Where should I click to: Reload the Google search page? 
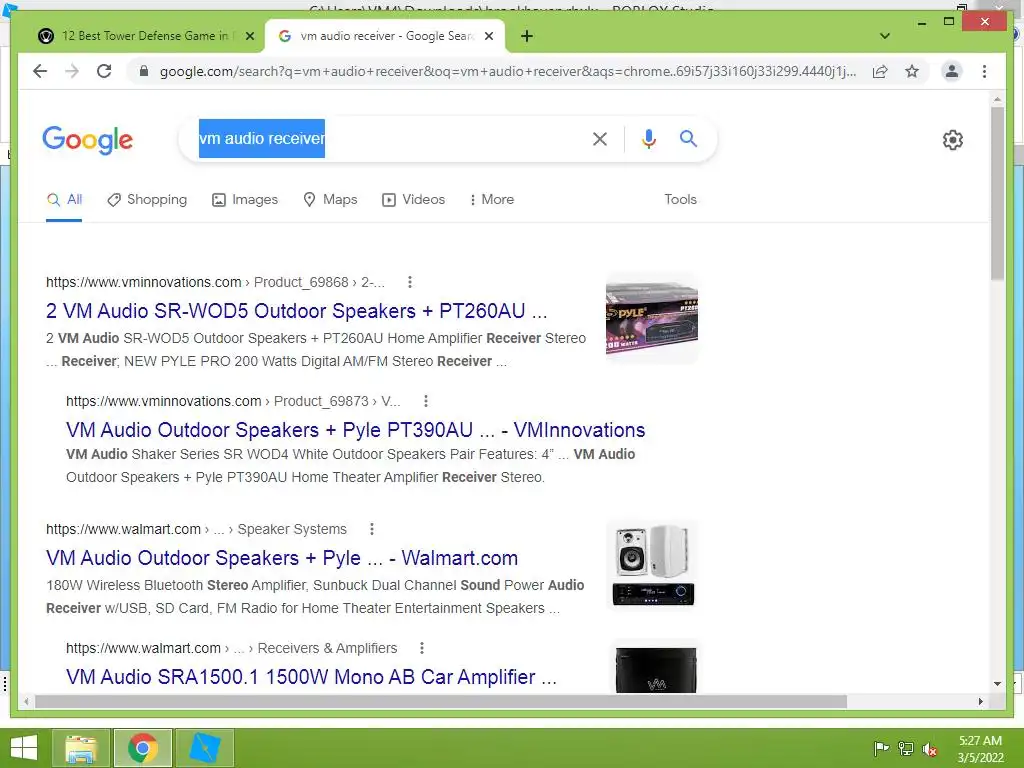(104, 71)
